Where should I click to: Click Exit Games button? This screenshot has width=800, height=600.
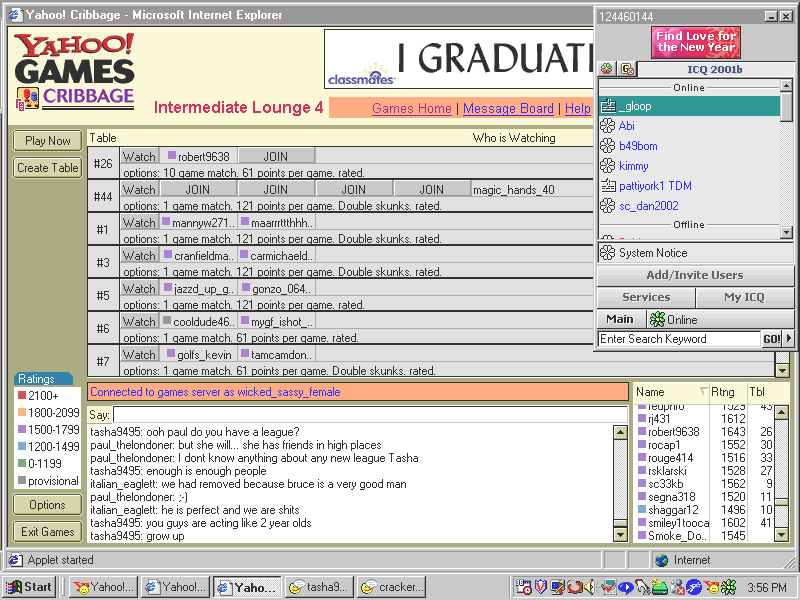click(x=47, y=532)
